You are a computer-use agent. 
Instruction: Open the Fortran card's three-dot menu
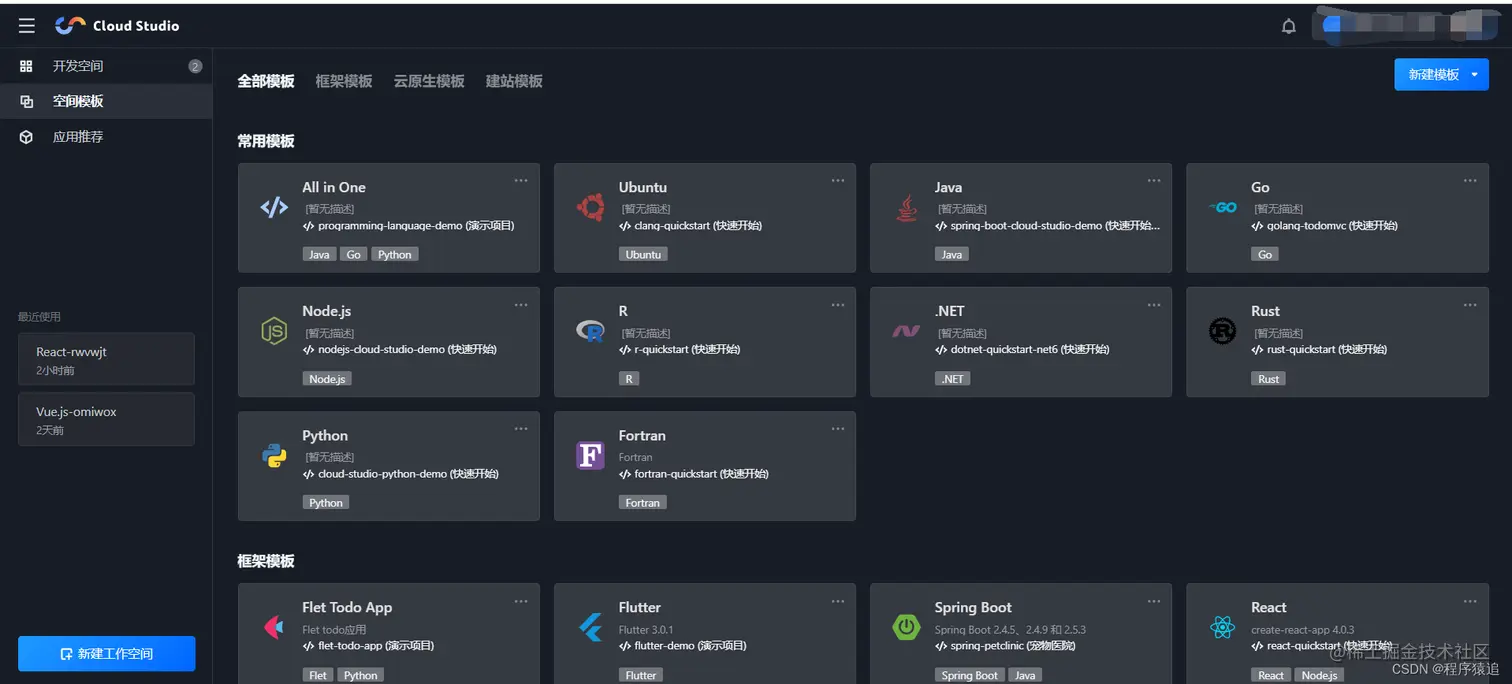coord(838,429)
